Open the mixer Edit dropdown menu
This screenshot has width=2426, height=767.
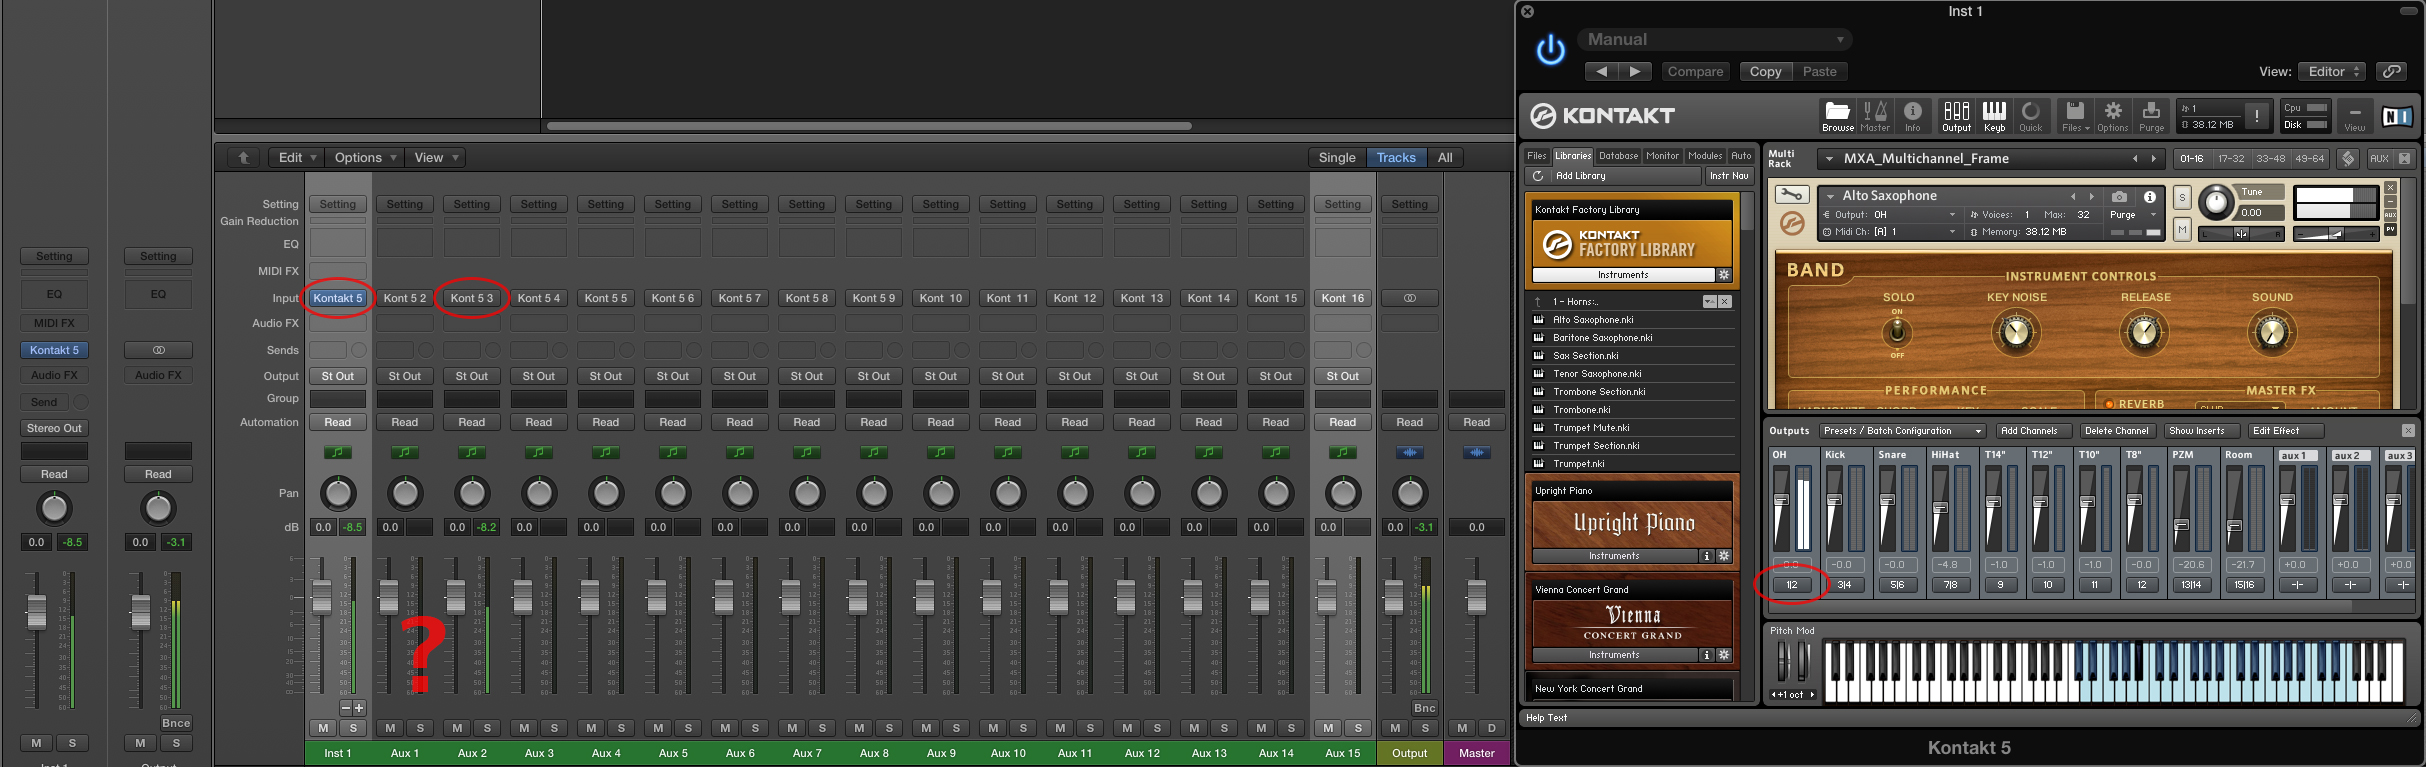click(x=297, y=158)
